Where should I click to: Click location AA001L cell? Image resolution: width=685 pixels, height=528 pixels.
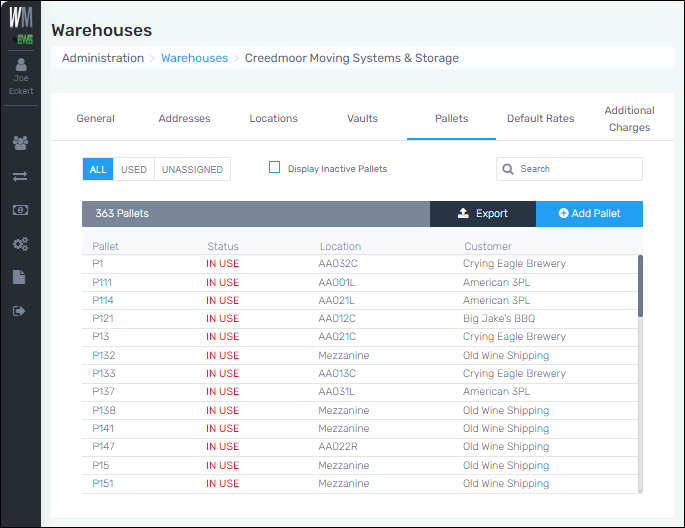click(x=336, y=283)
